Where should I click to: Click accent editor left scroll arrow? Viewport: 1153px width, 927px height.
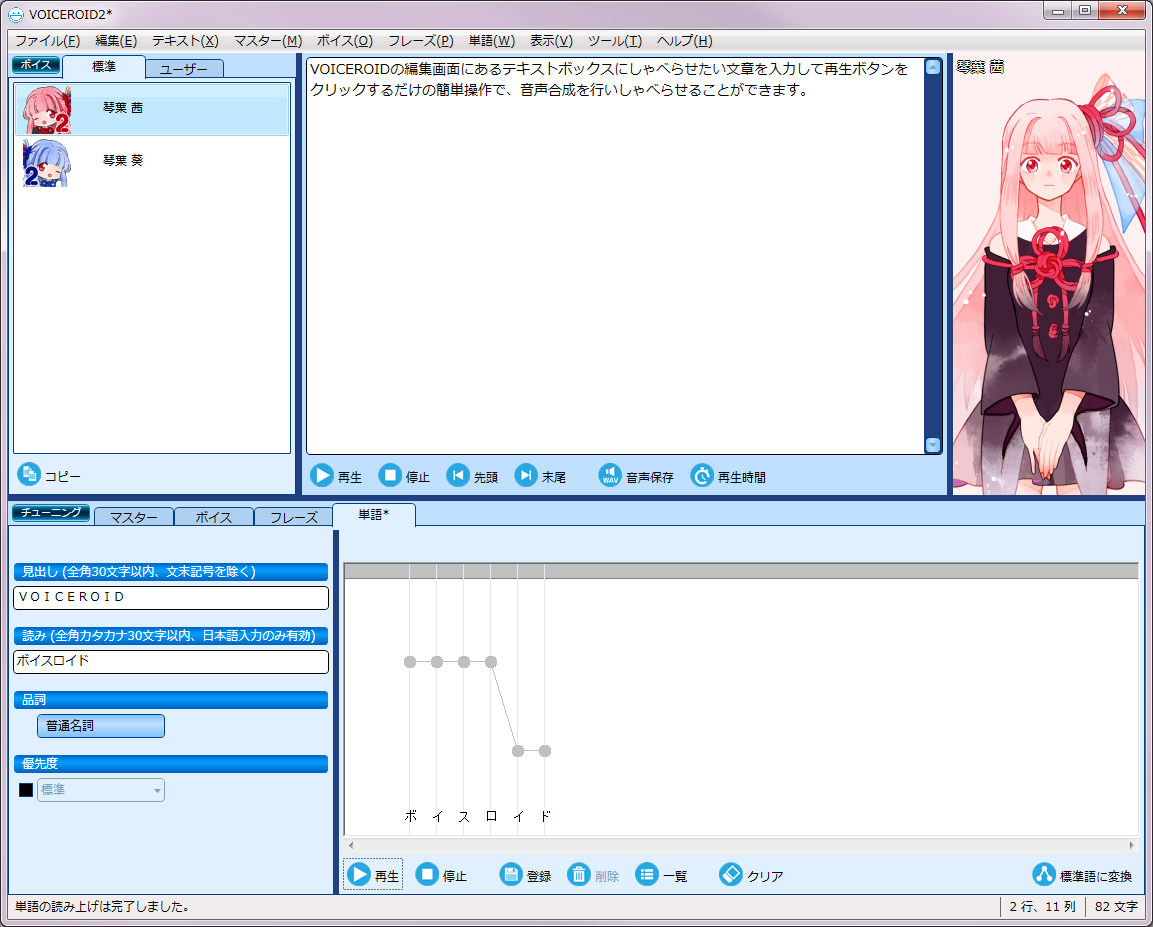[x=351, y=845]
